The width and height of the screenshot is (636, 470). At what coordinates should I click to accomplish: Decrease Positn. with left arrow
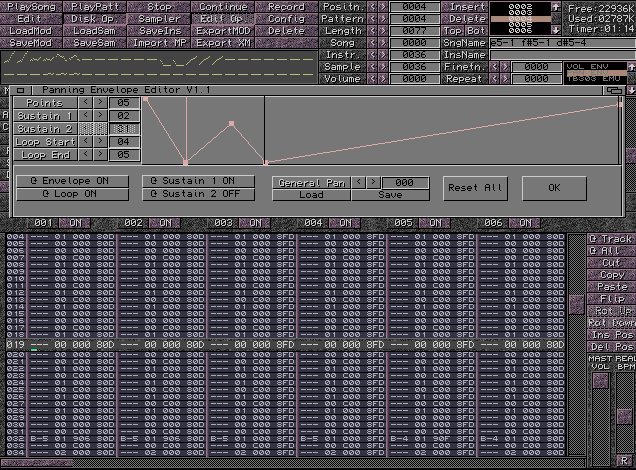[x=372, y=6]
